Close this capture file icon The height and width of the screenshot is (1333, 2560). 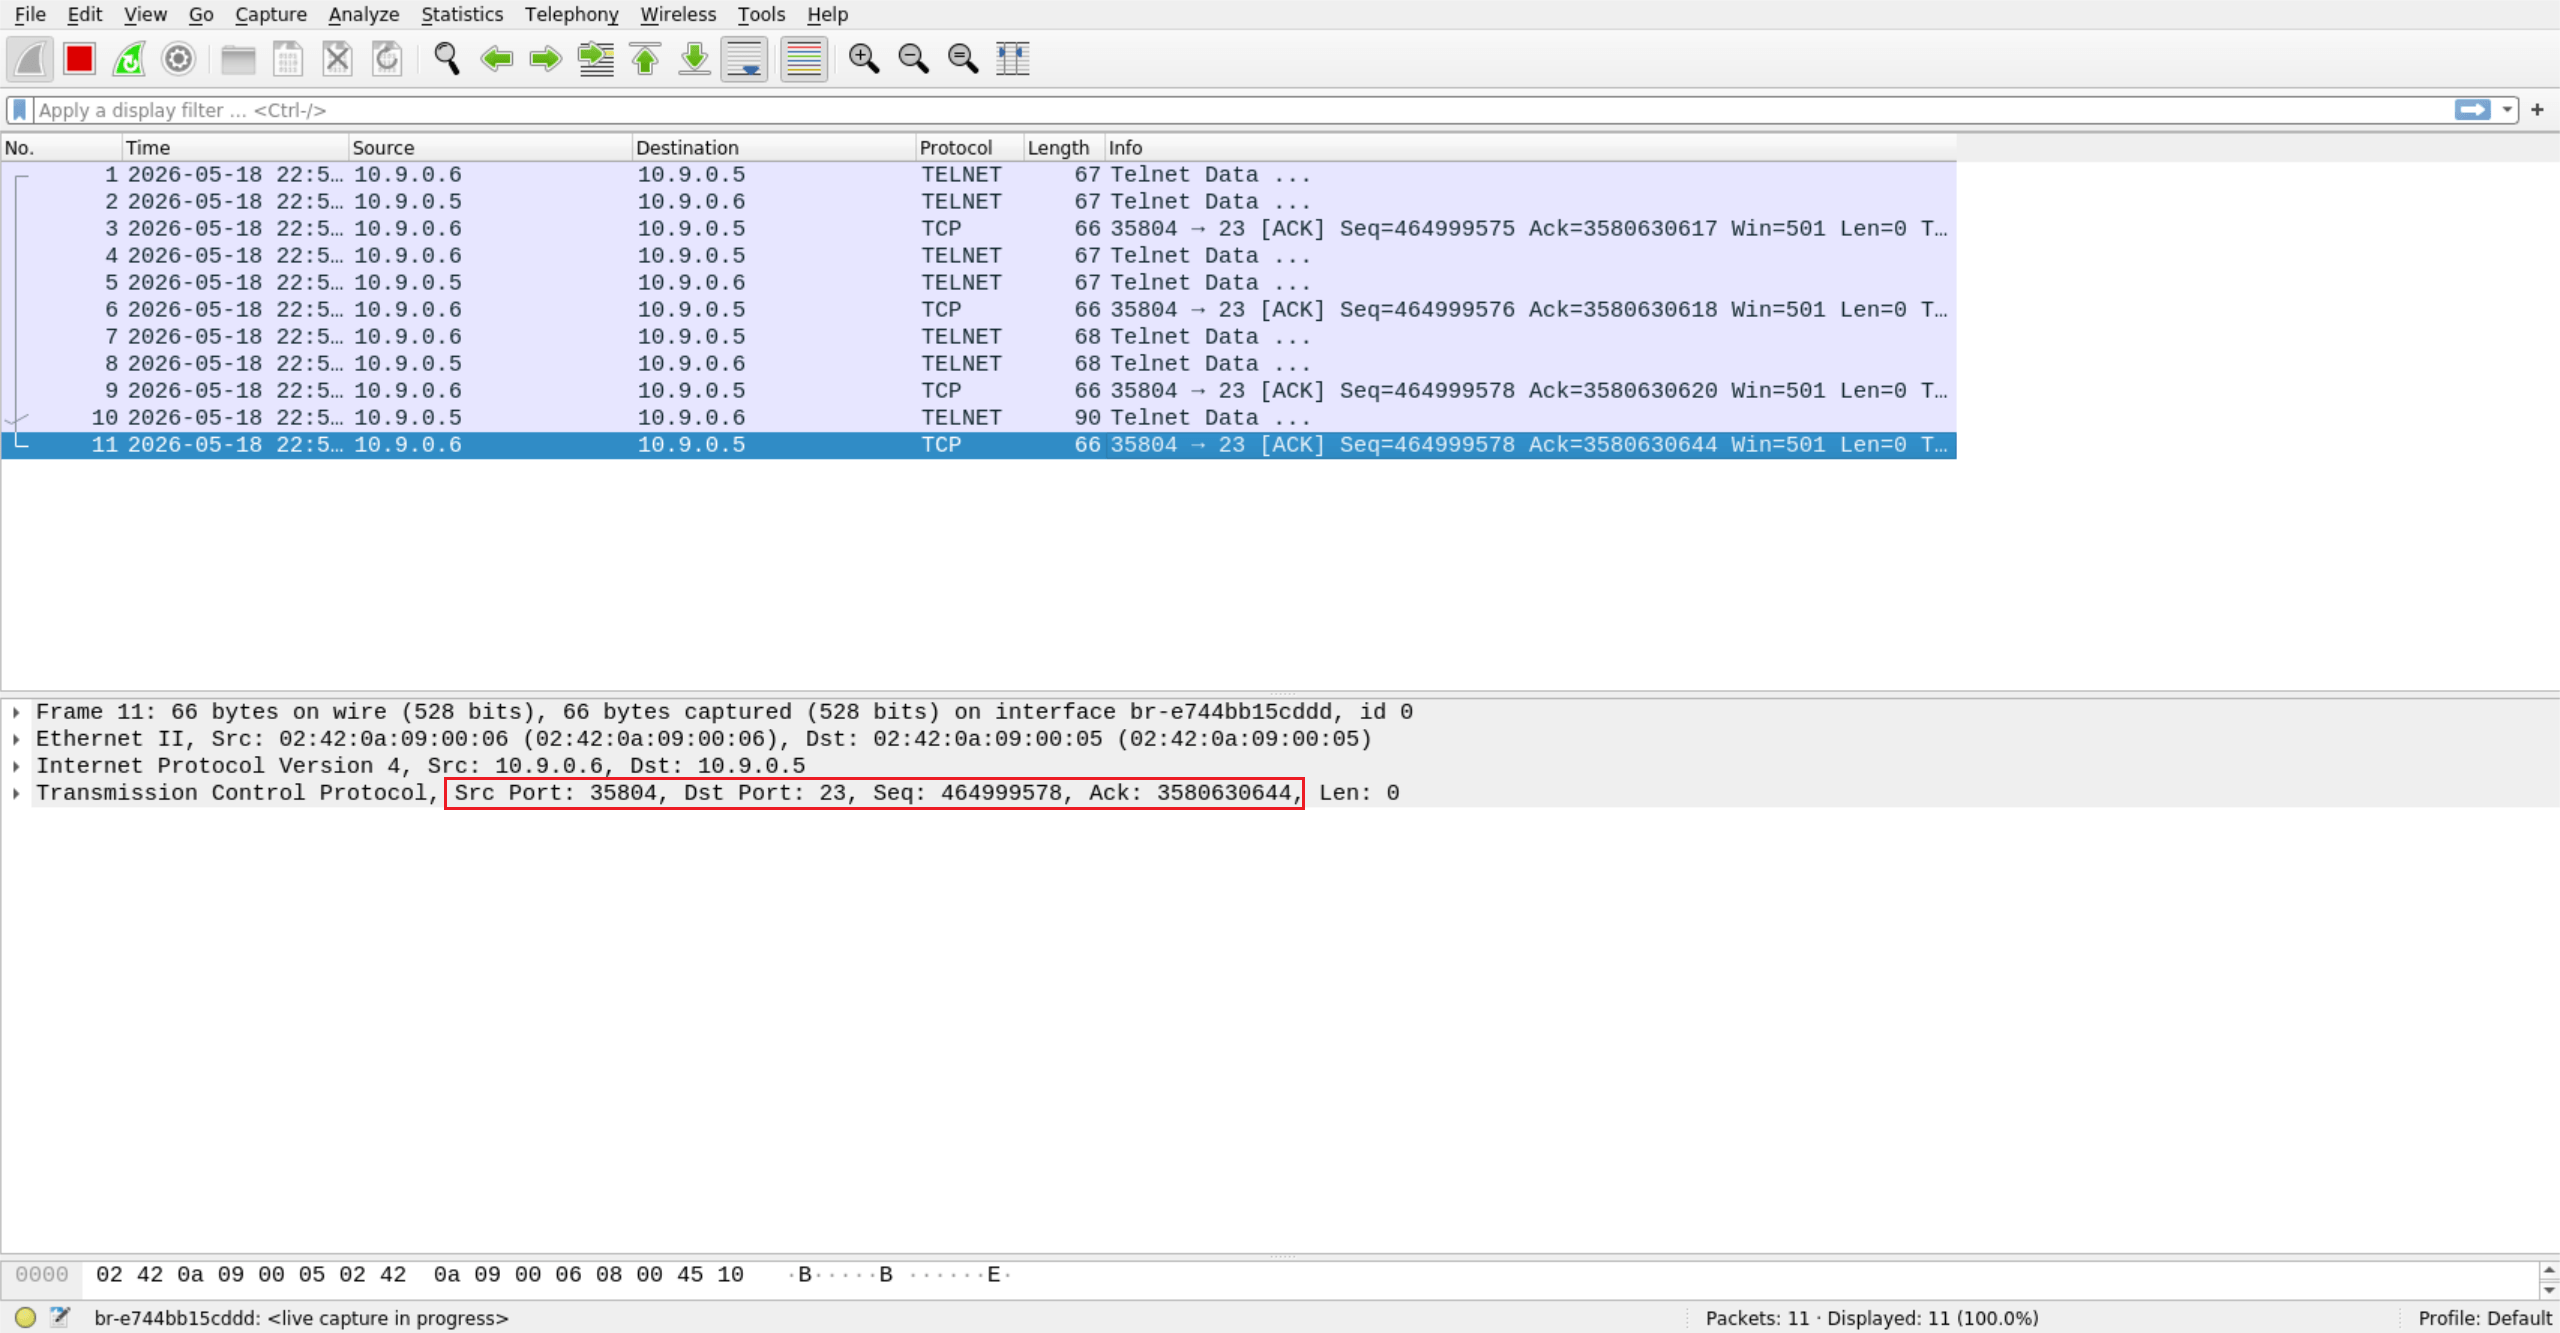(x=337, y=59)
